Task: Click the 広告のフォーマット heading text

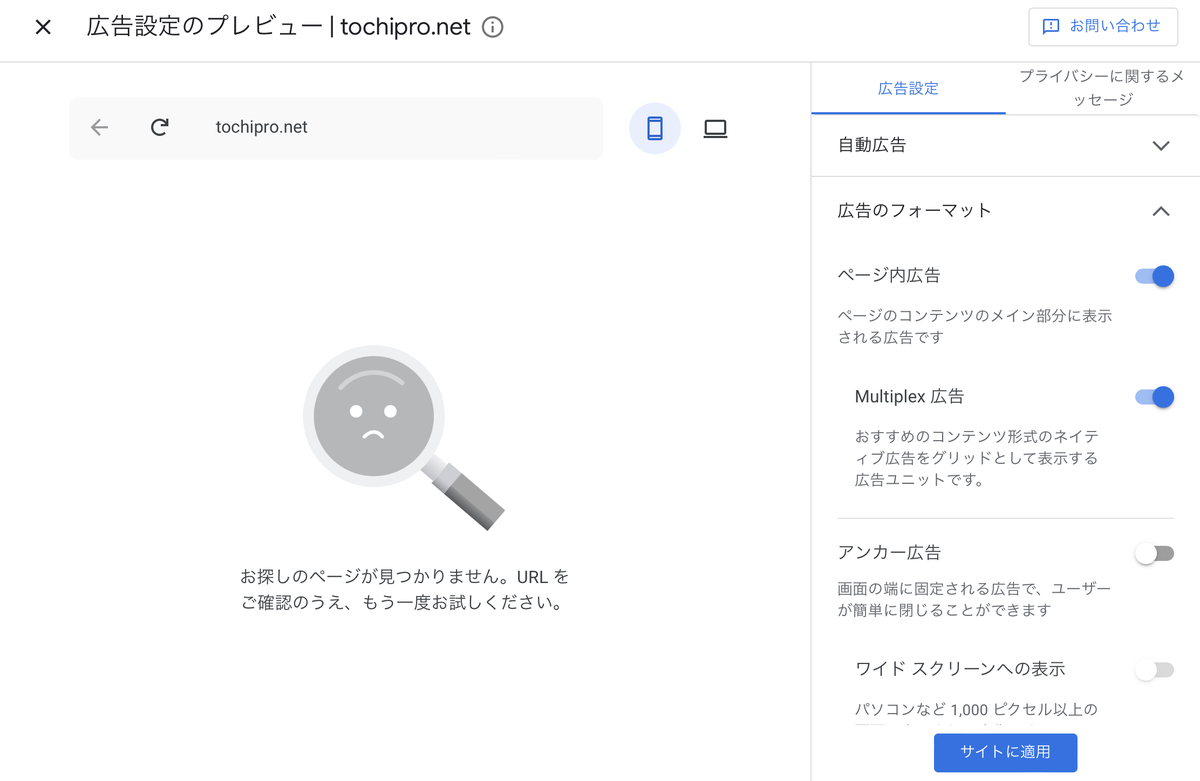Action: pos(914,210)
